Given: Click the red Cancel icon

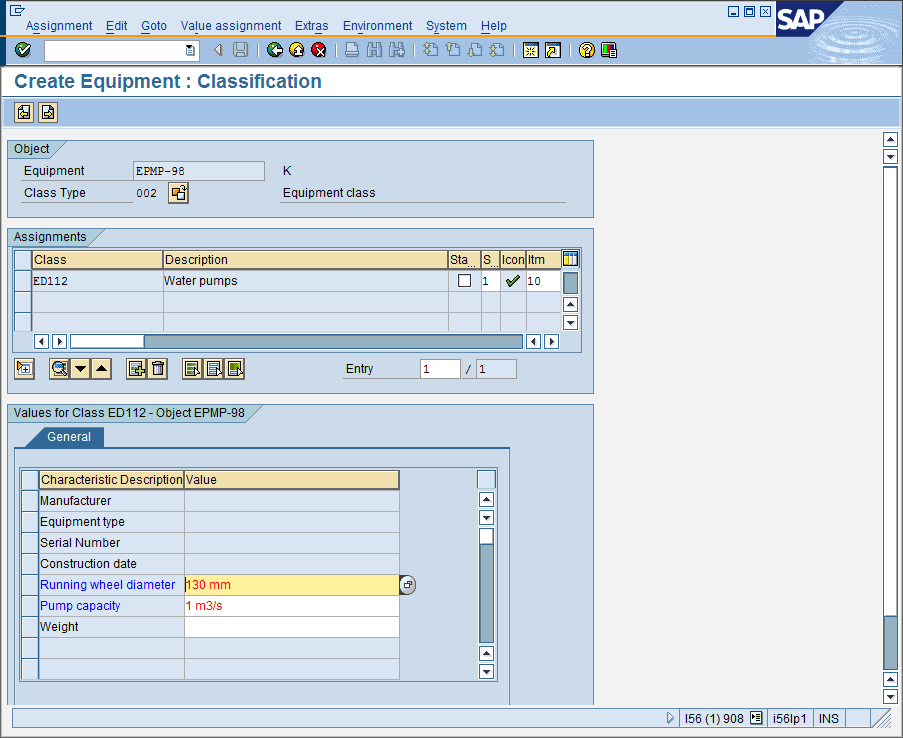Looking at the screenshot, I should pos(318,50).
